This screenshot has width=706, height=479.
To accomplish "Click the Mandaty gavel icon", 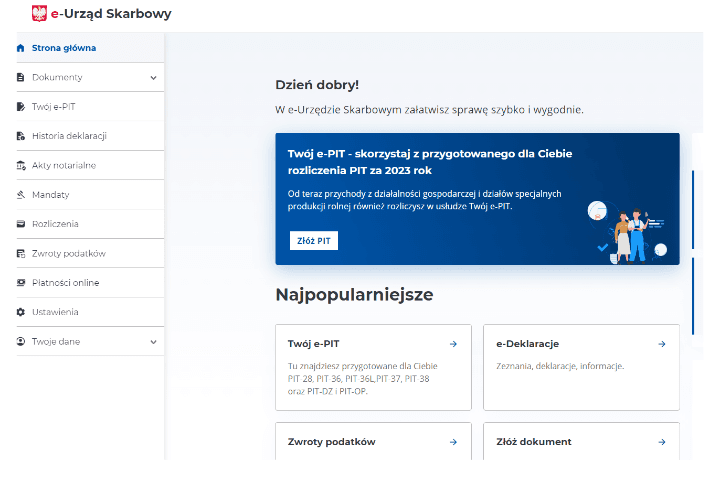I will [20, 195].
